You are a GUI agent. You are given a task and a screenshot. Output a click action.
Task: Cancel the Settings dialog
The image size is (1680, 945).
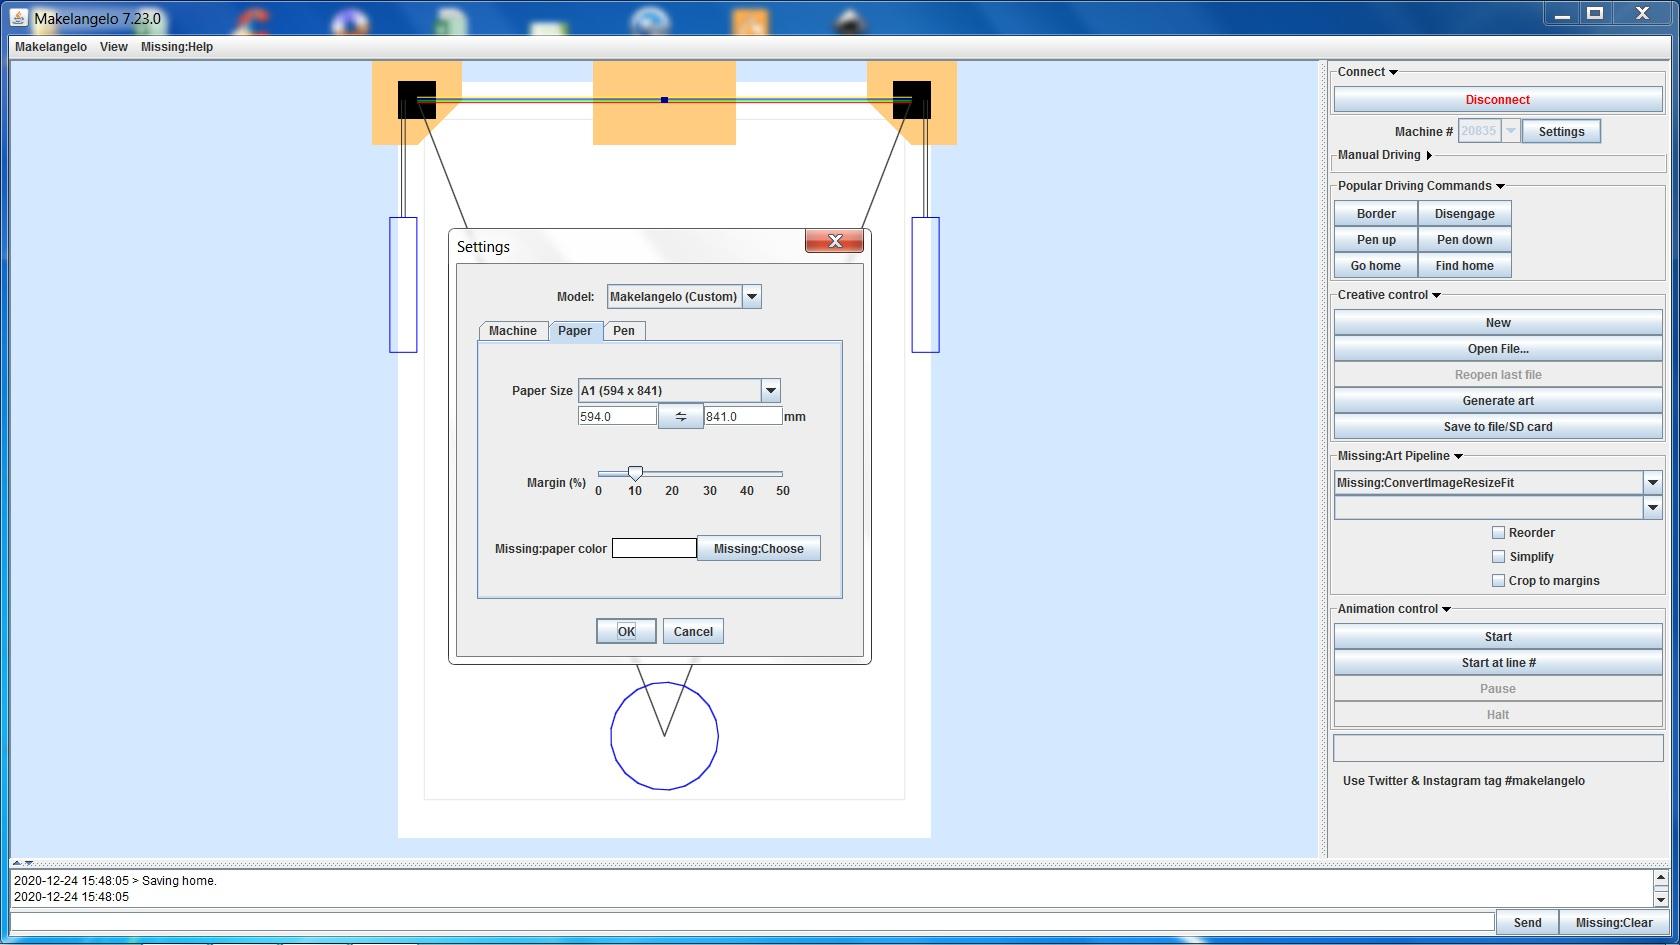pos(693,631)
